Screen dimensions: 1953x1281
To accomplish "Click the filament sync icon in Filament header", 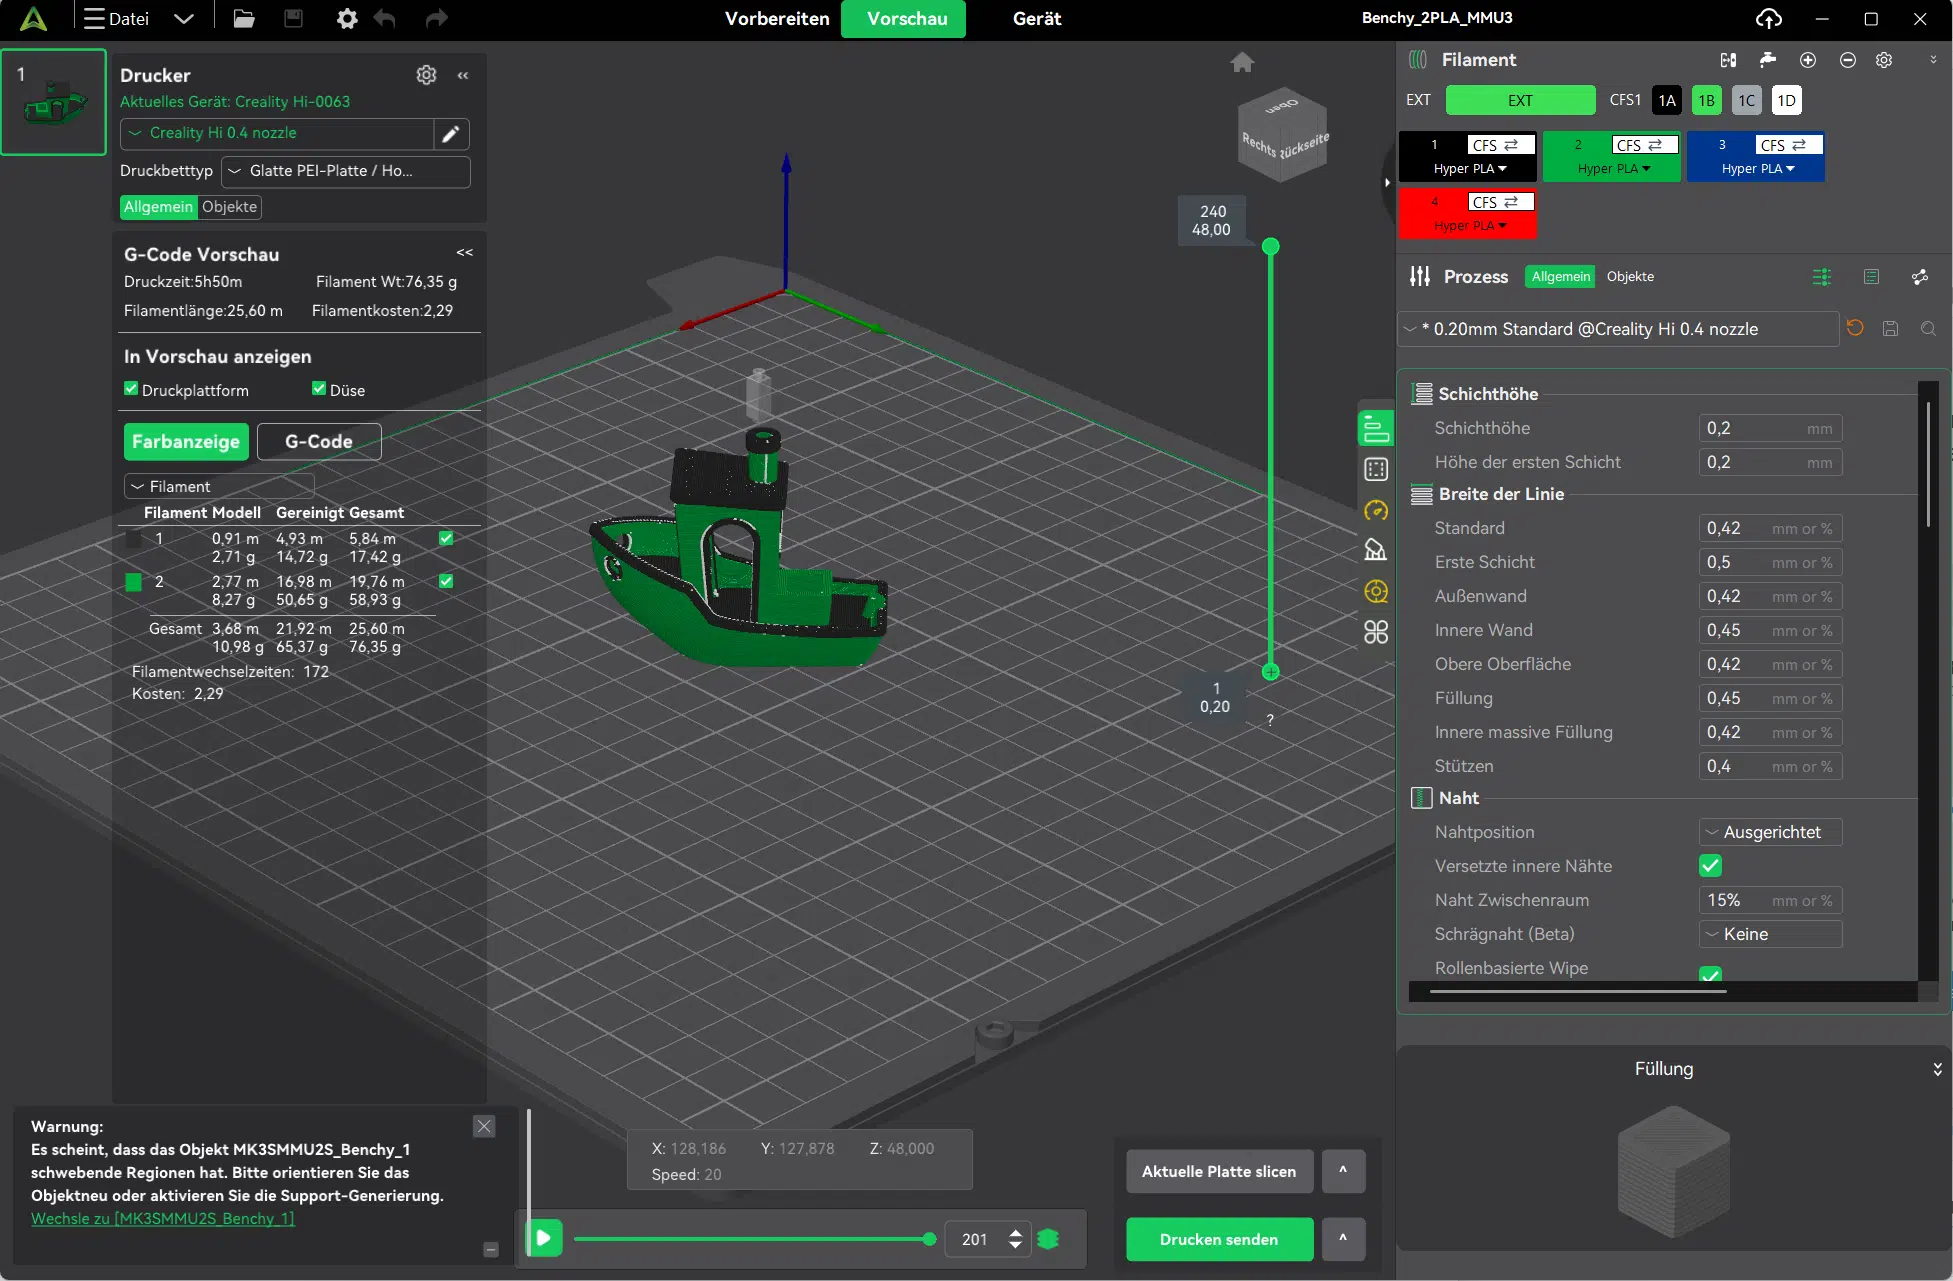I will 1728,60.
